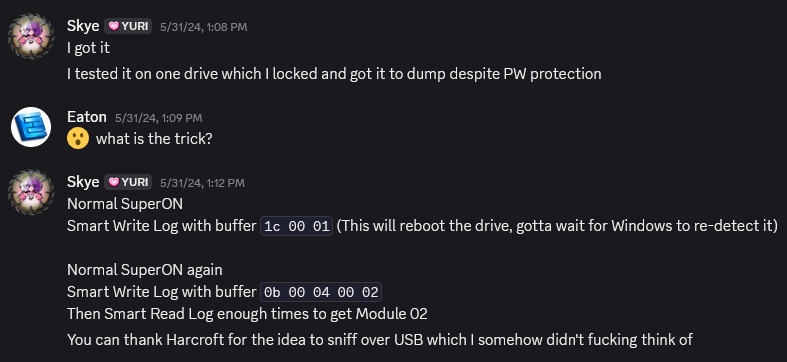Open Eaton's profile from the username

pos(87,117)
